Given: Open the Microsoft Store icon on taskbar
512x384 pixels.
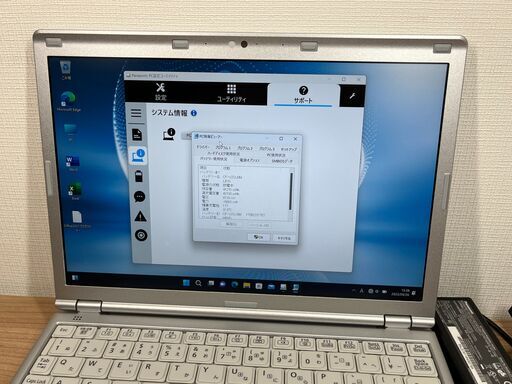Looking at the screenshot, I should point(259,286).
